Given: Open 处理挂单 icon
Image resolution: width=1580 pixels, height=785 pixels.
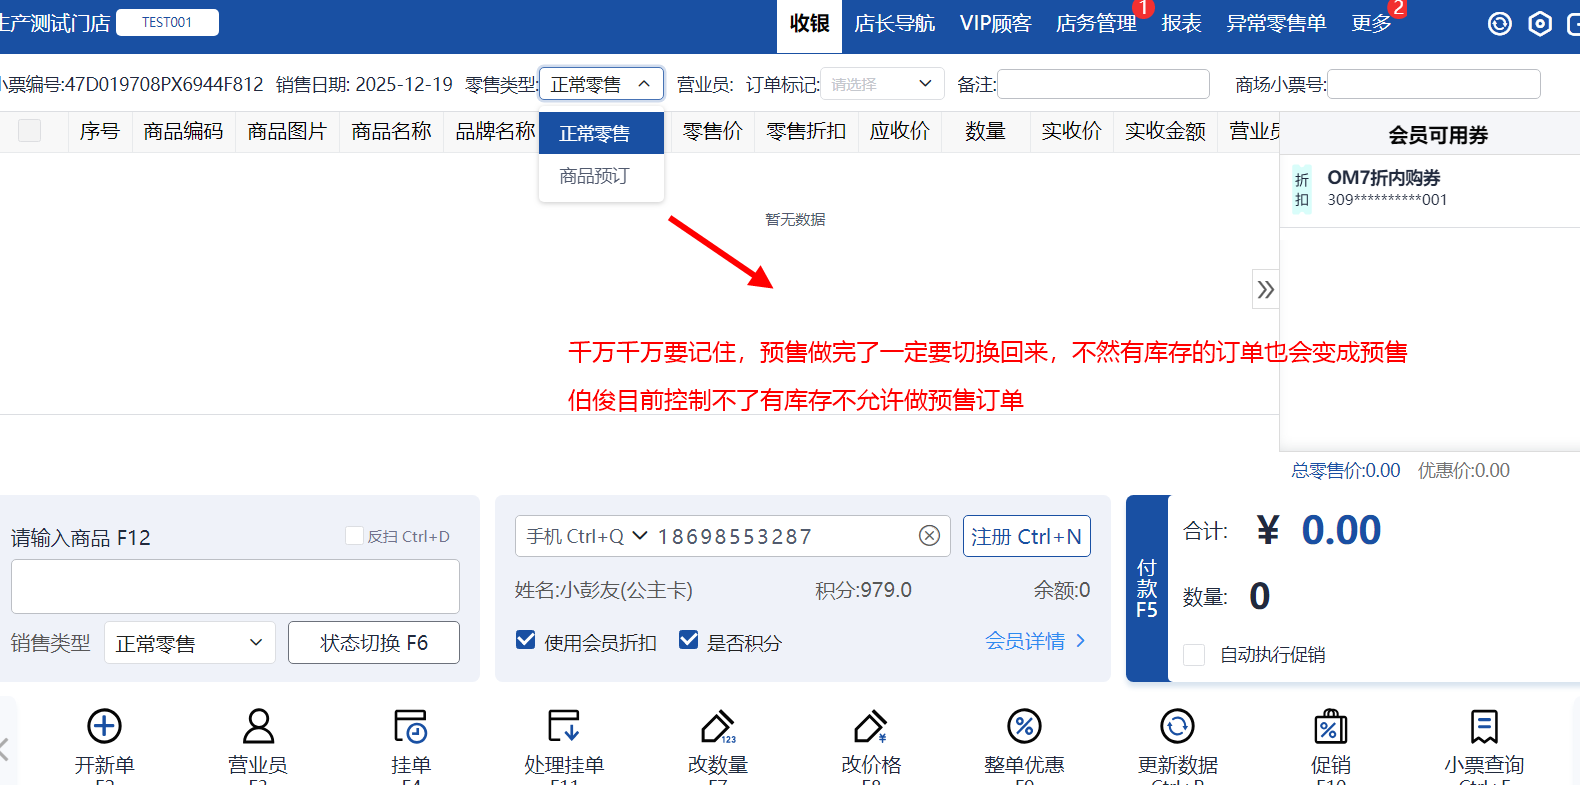Looking at the screenshot, I should (x=564, y=727).
